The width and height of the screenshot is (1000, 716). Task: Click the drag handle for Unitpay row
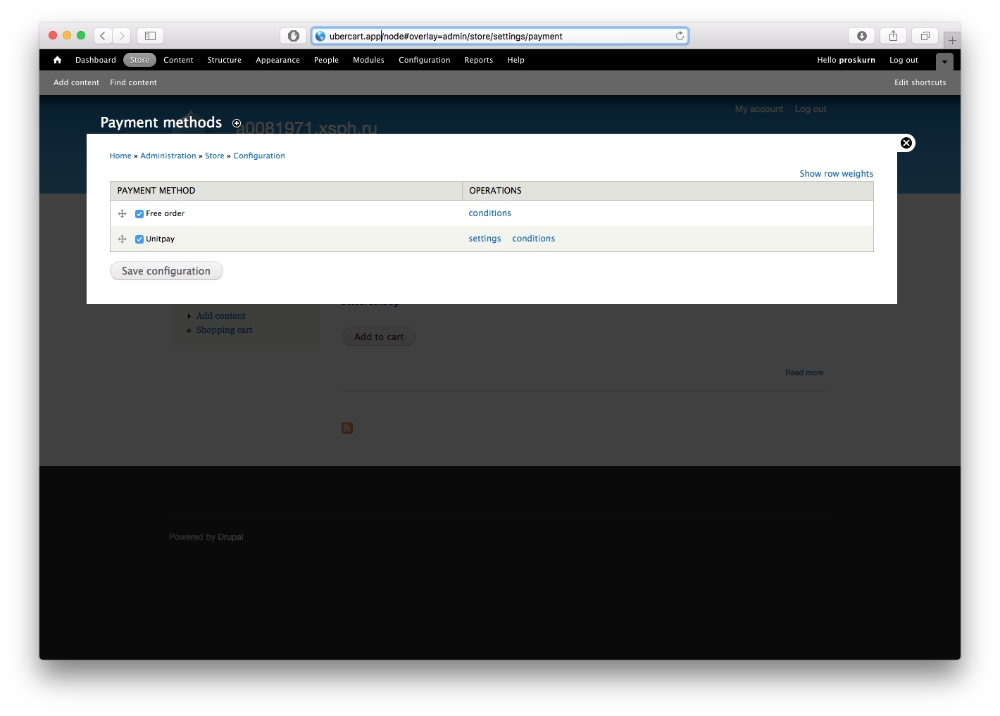click(122, 239)
